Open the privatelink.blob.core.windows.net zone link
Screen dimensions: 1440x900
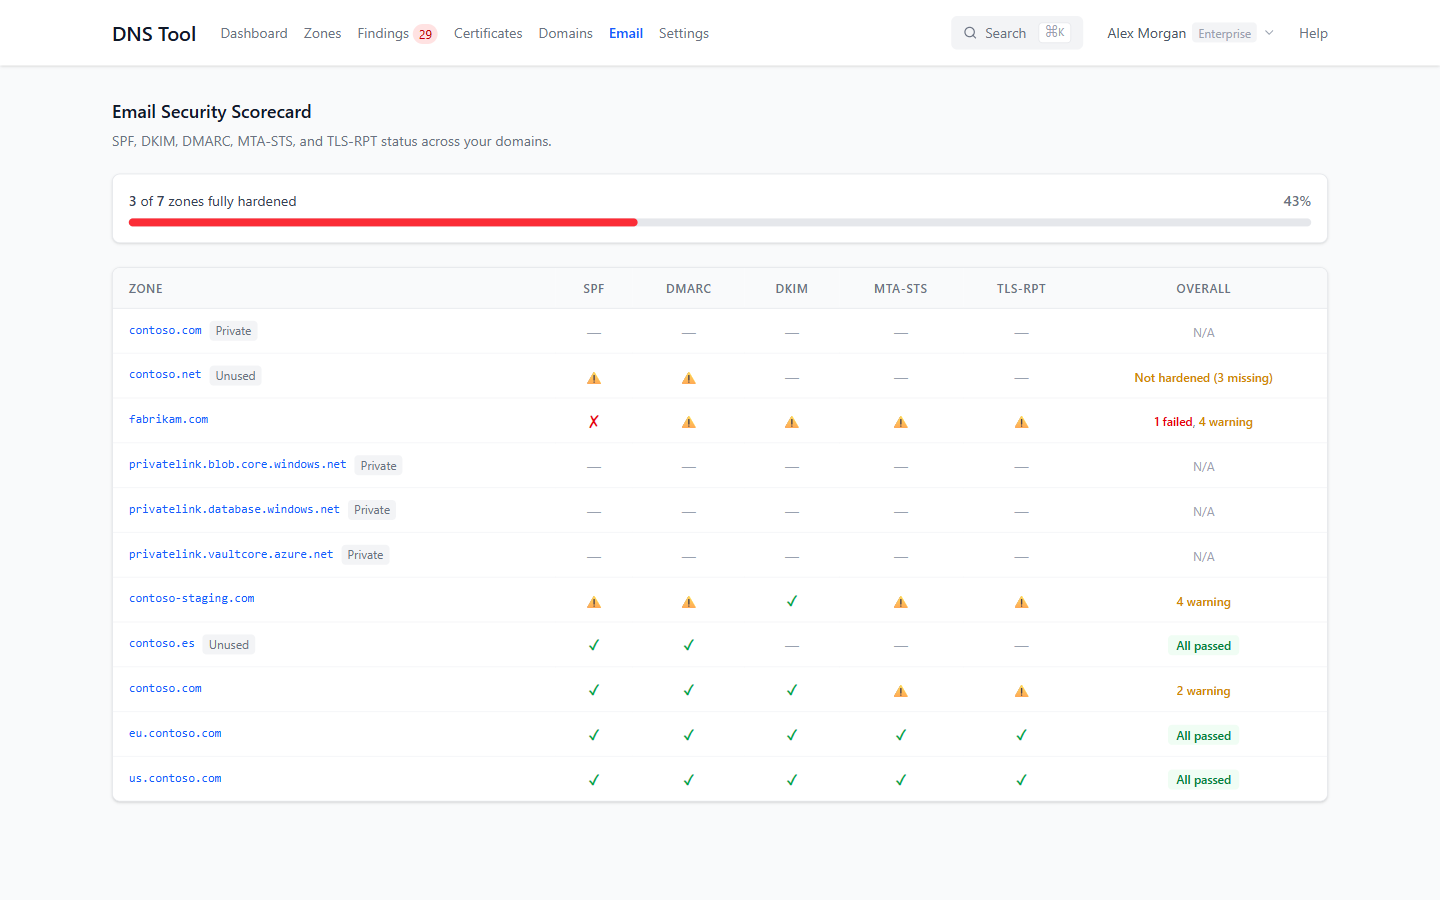coord(238,465)
